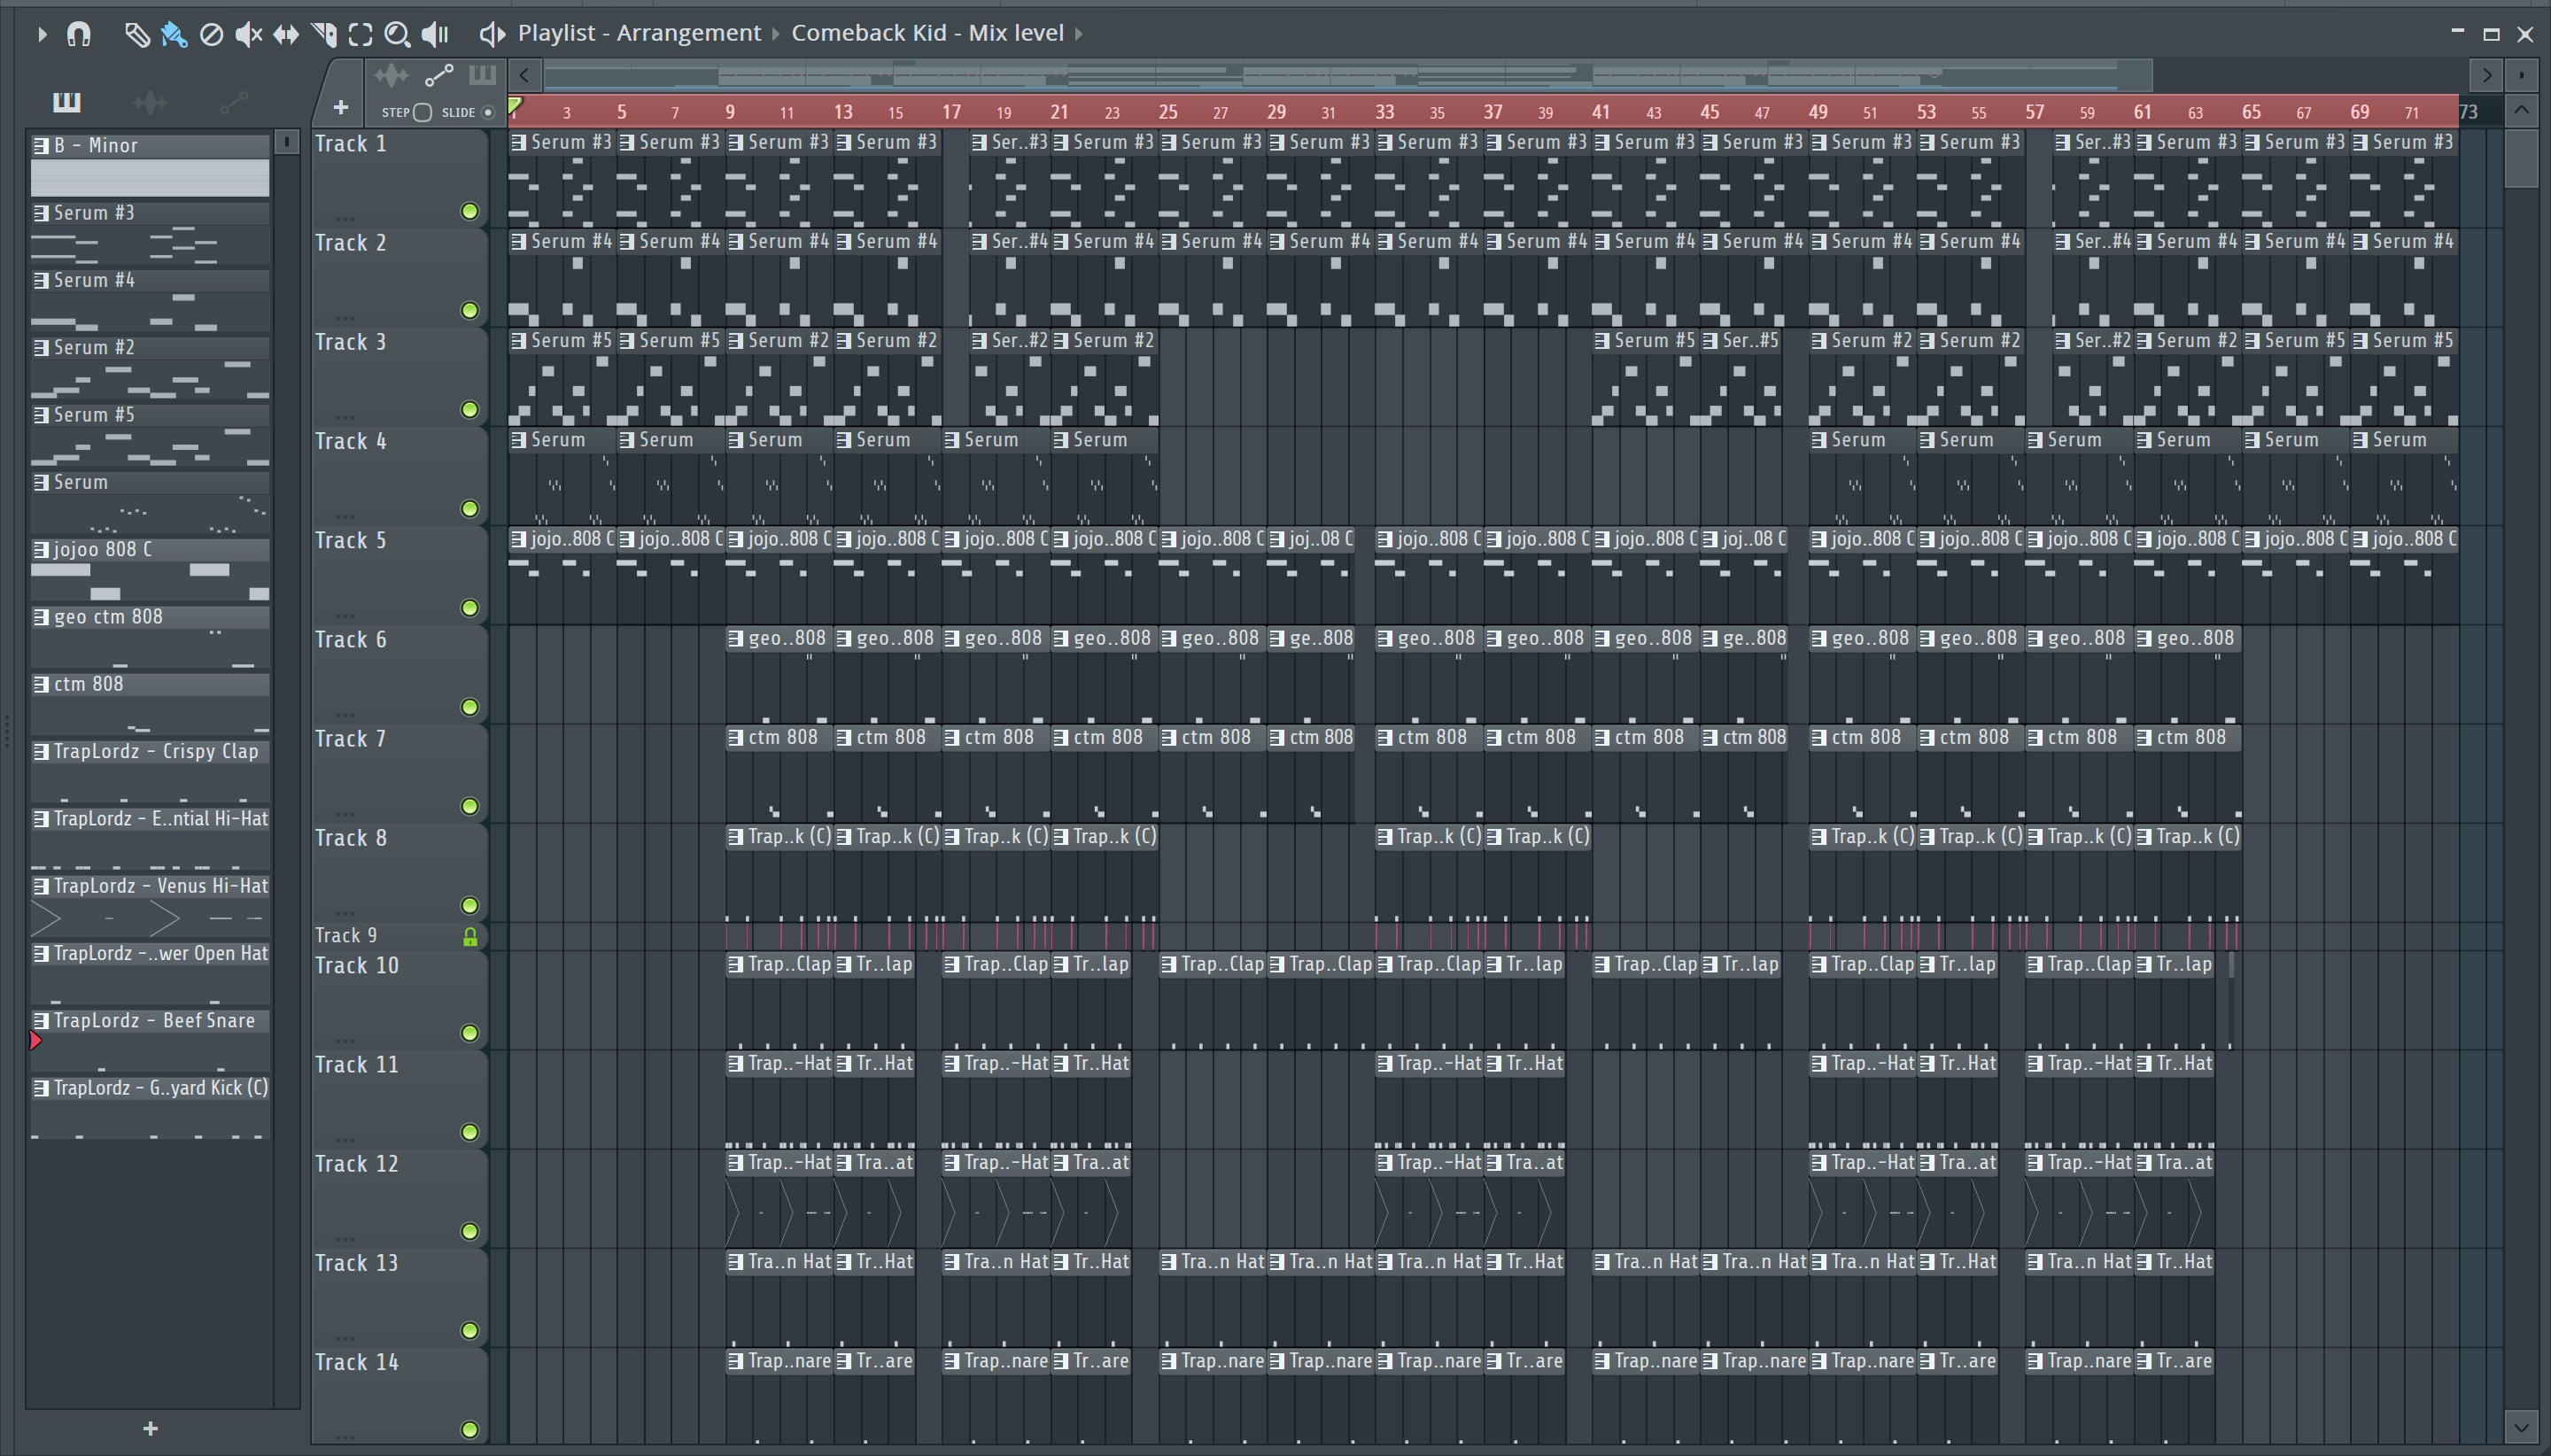Open menu icon of Serum #2 picker item
2551x1456 pixels.
point(41,348)
